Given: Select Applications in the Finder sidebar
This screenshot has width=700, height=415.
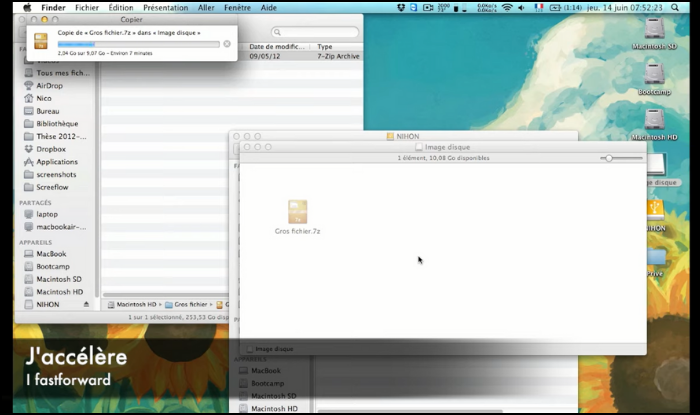Looking at the screenshot, I should coord(56,162).
